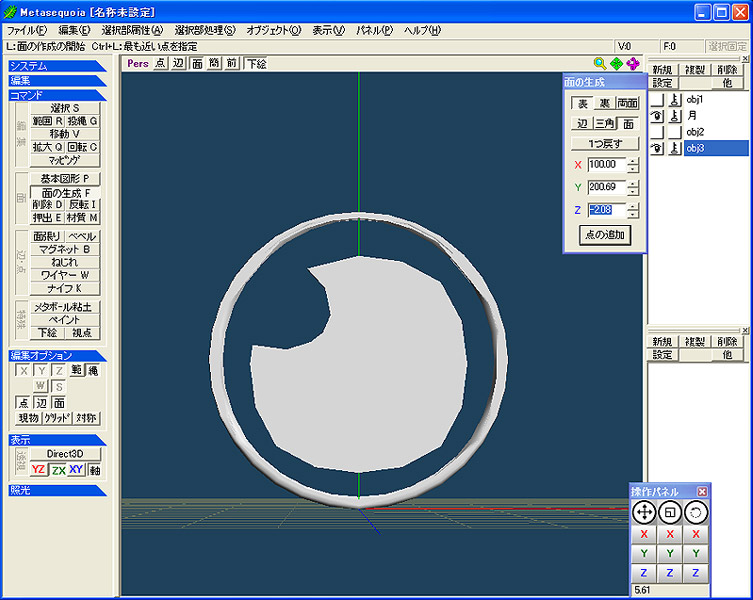Click the X coordinate field 100.00
753x600 pixels.
(x=607, y=165)
